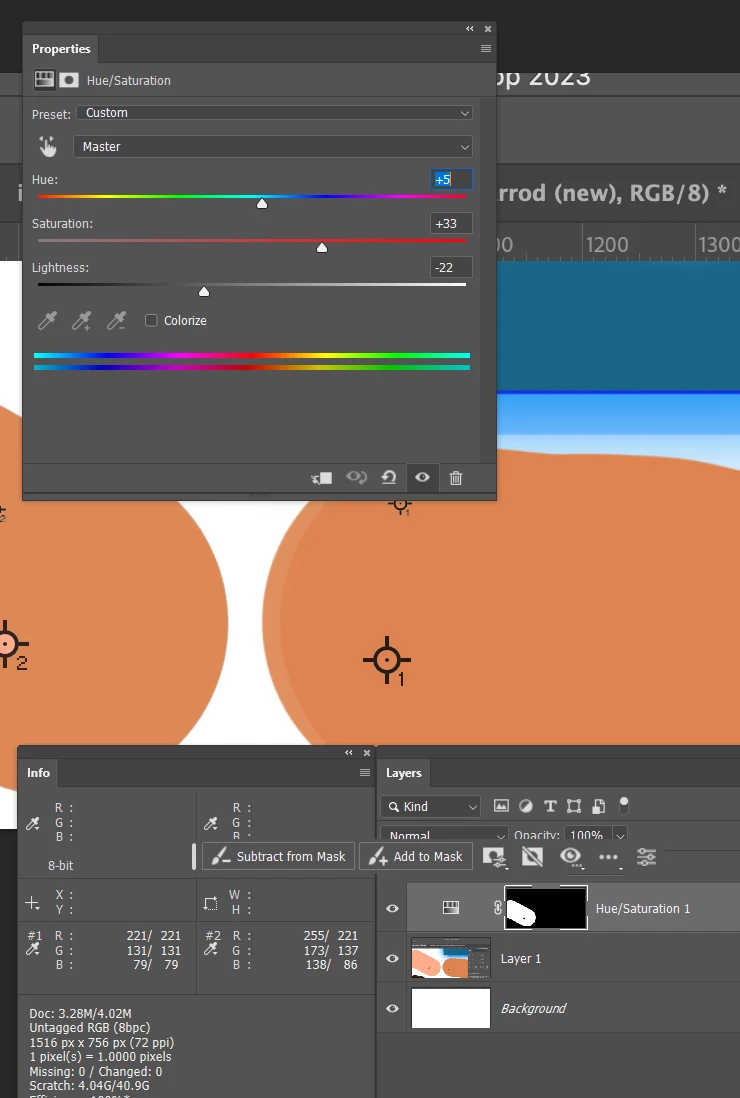
Task: Click the Saturation value field showing +33
Action: 451,223
